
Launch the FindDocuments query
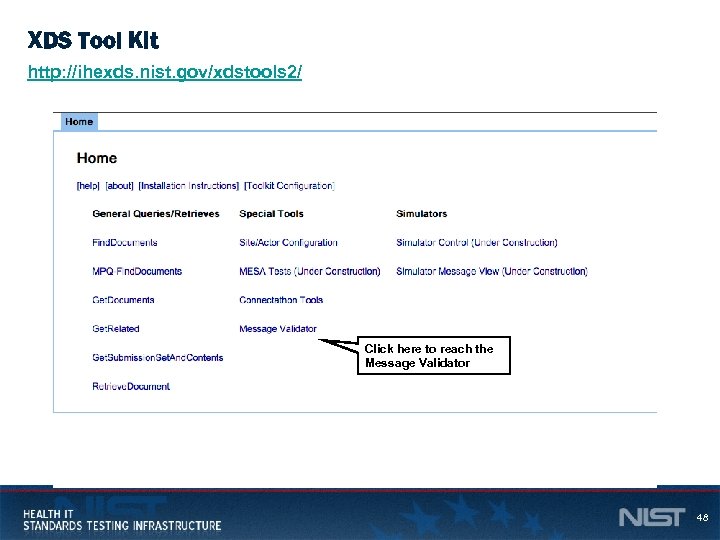124,242
